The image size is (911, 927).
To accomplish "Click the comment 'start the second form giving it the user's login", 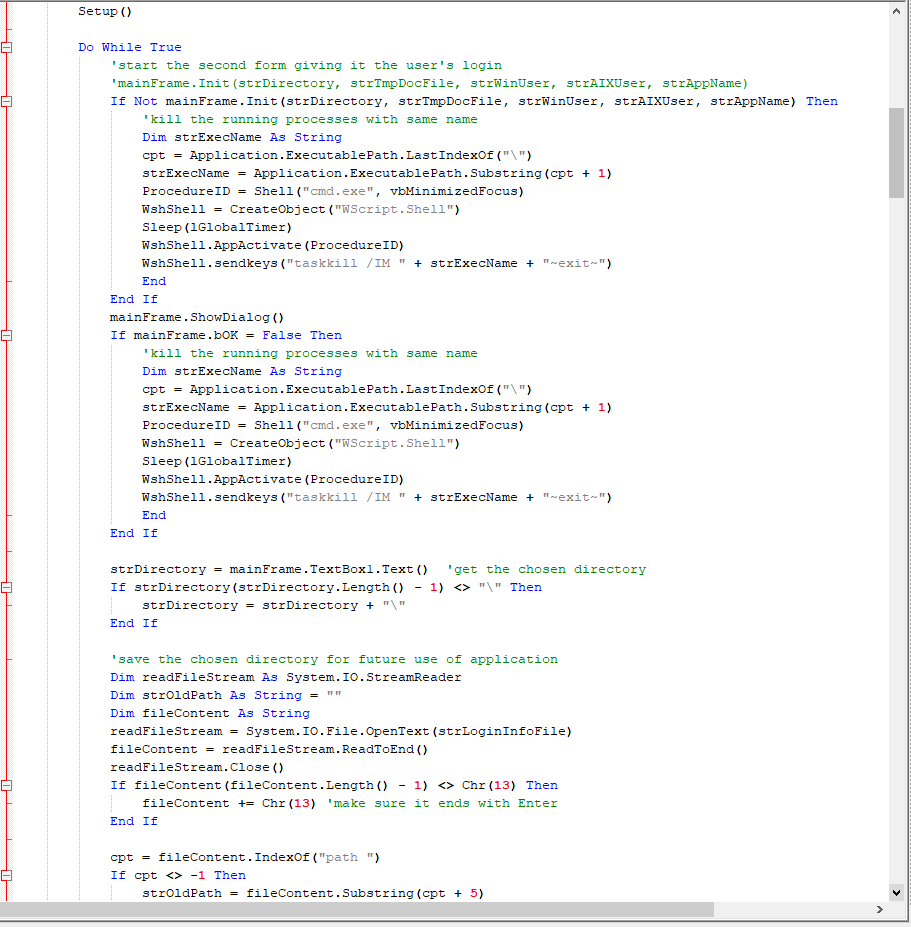I will [306, 66].
